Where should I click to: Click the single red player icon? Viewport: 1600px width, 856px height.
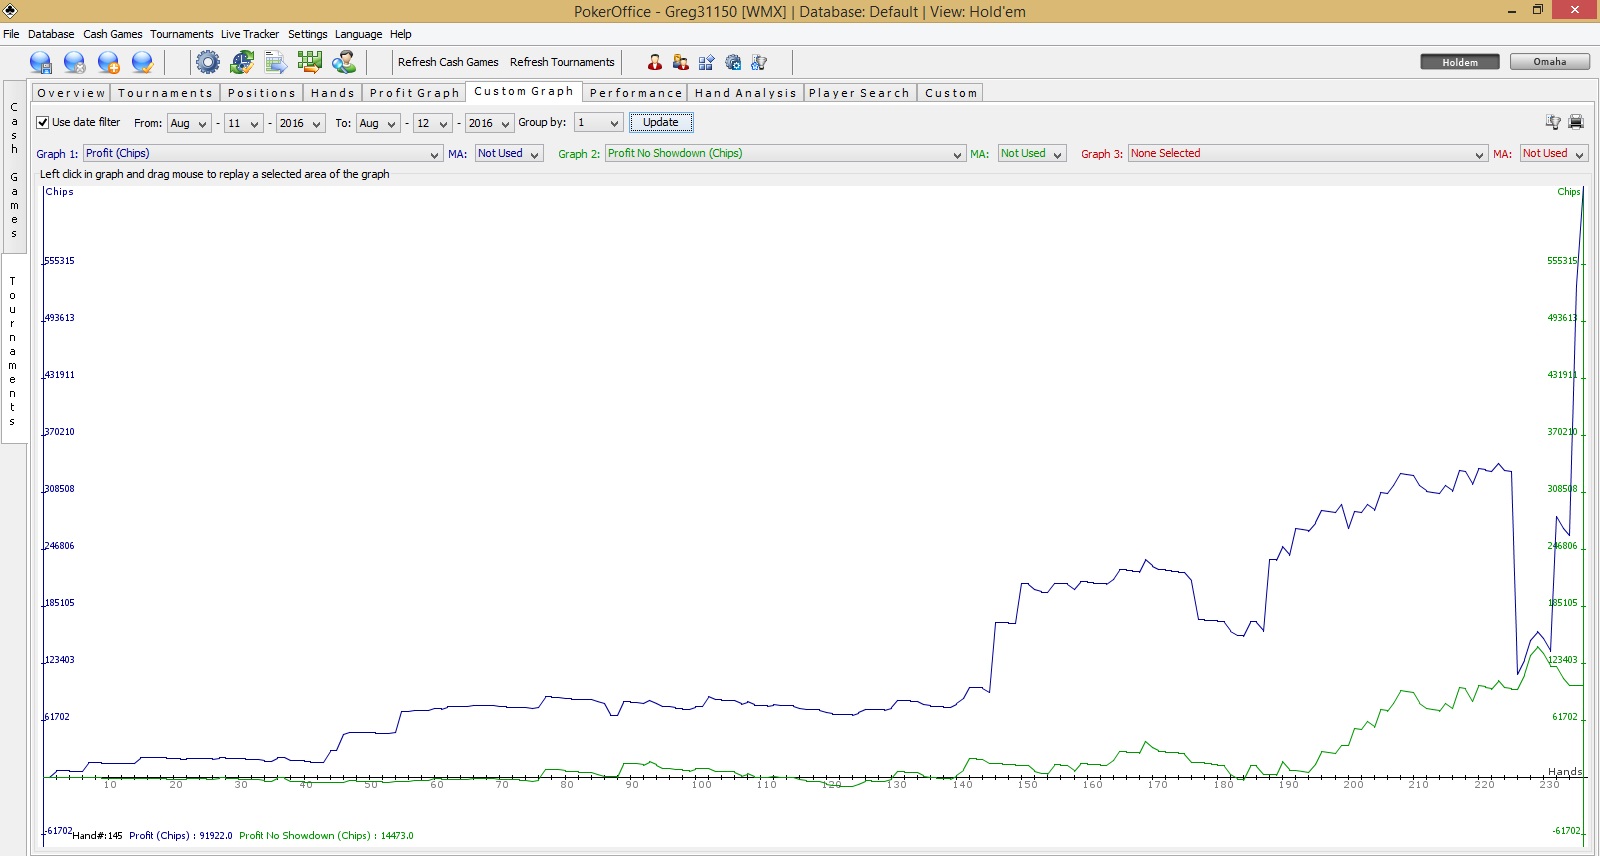point(655,62)
